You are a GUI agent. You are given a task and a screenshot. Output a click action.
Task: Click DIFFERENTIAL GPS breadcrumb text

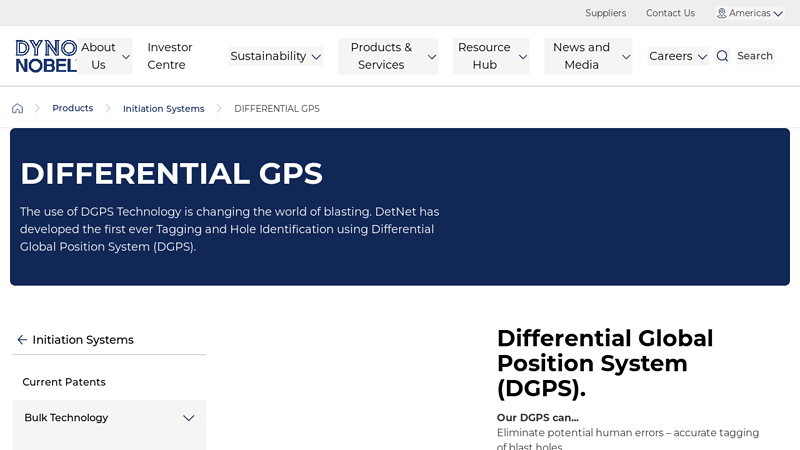tap(277, 109)
